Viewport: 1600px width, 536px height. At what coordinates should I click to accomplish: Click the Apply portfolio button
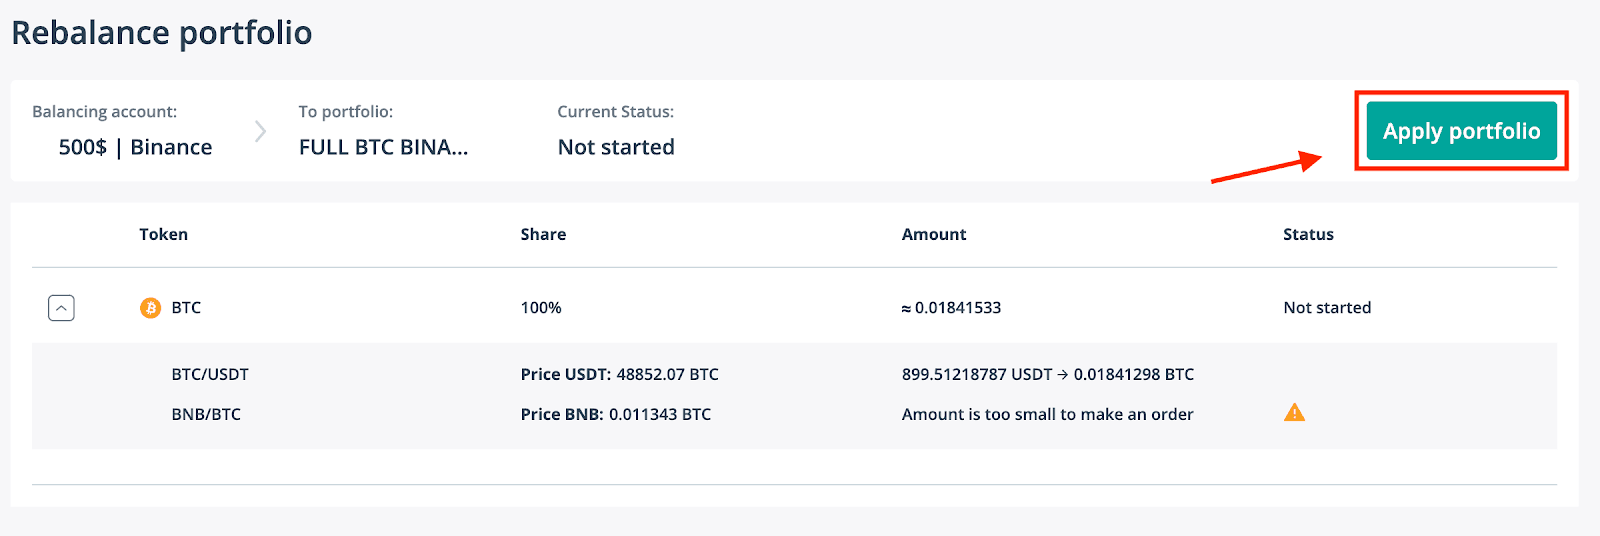coord(1461,131)
